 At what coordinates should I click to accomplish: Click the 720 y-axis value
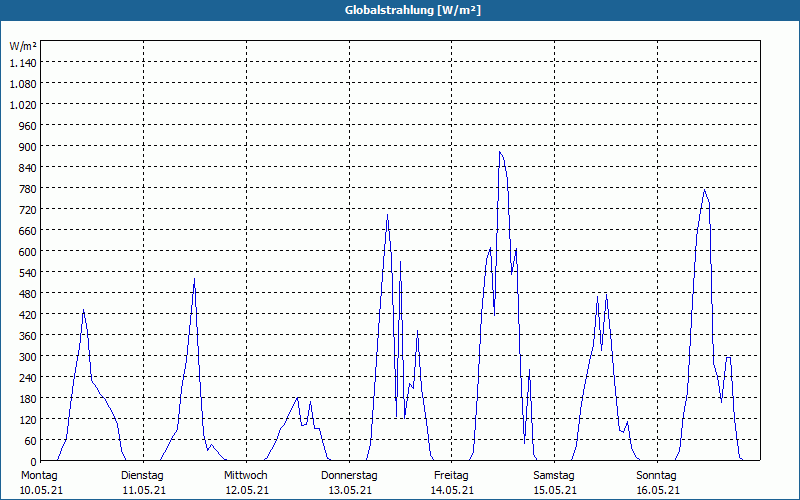pos(28,210)
